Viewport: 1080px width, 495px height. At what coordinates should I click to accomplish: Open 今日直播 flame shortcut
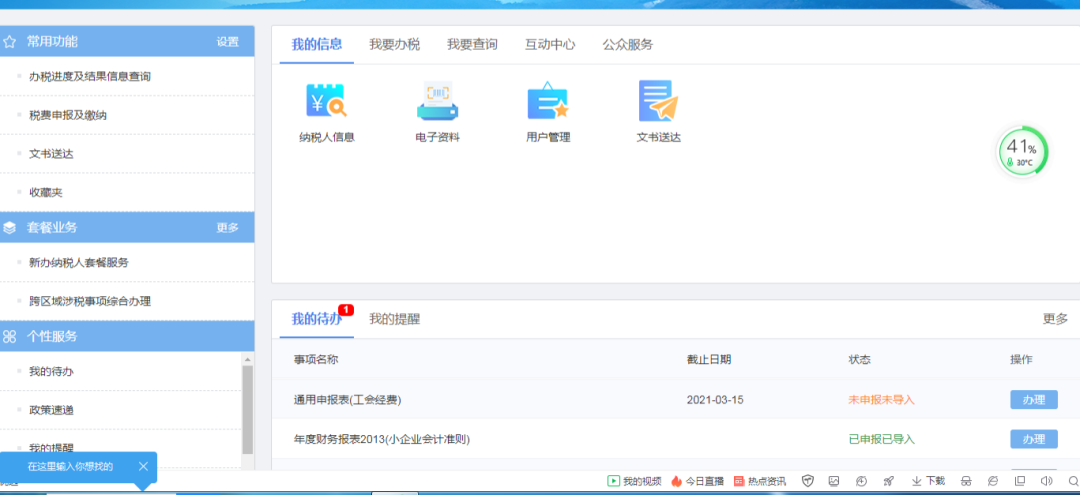(x=698, y=481)
